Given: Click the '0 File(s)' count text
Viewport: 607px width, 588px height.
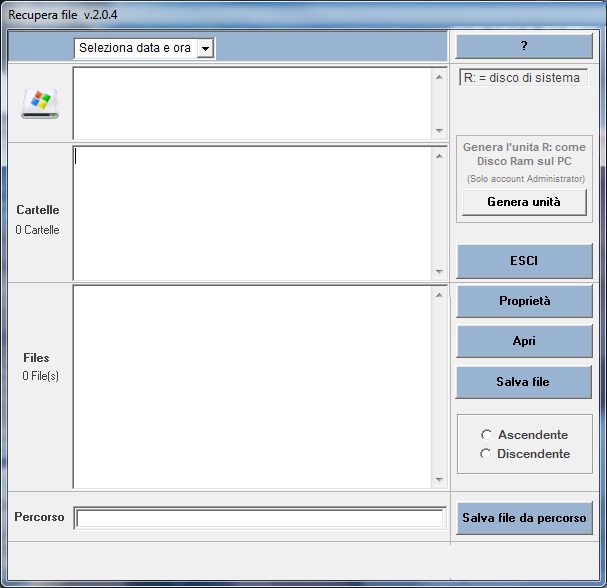Looking at the screenshot, I should click(x=41, y=376).
